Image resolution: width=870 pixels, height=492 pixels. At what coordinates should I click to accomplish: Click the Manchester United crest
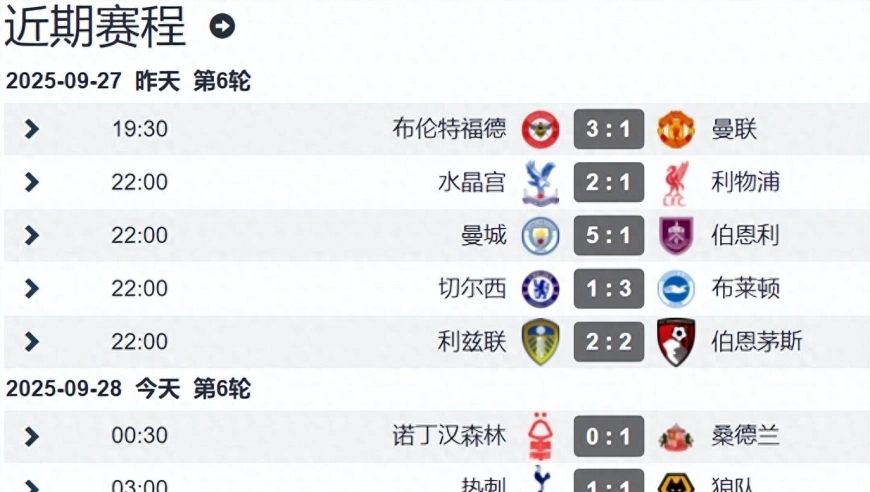click(x=676, y=129)
